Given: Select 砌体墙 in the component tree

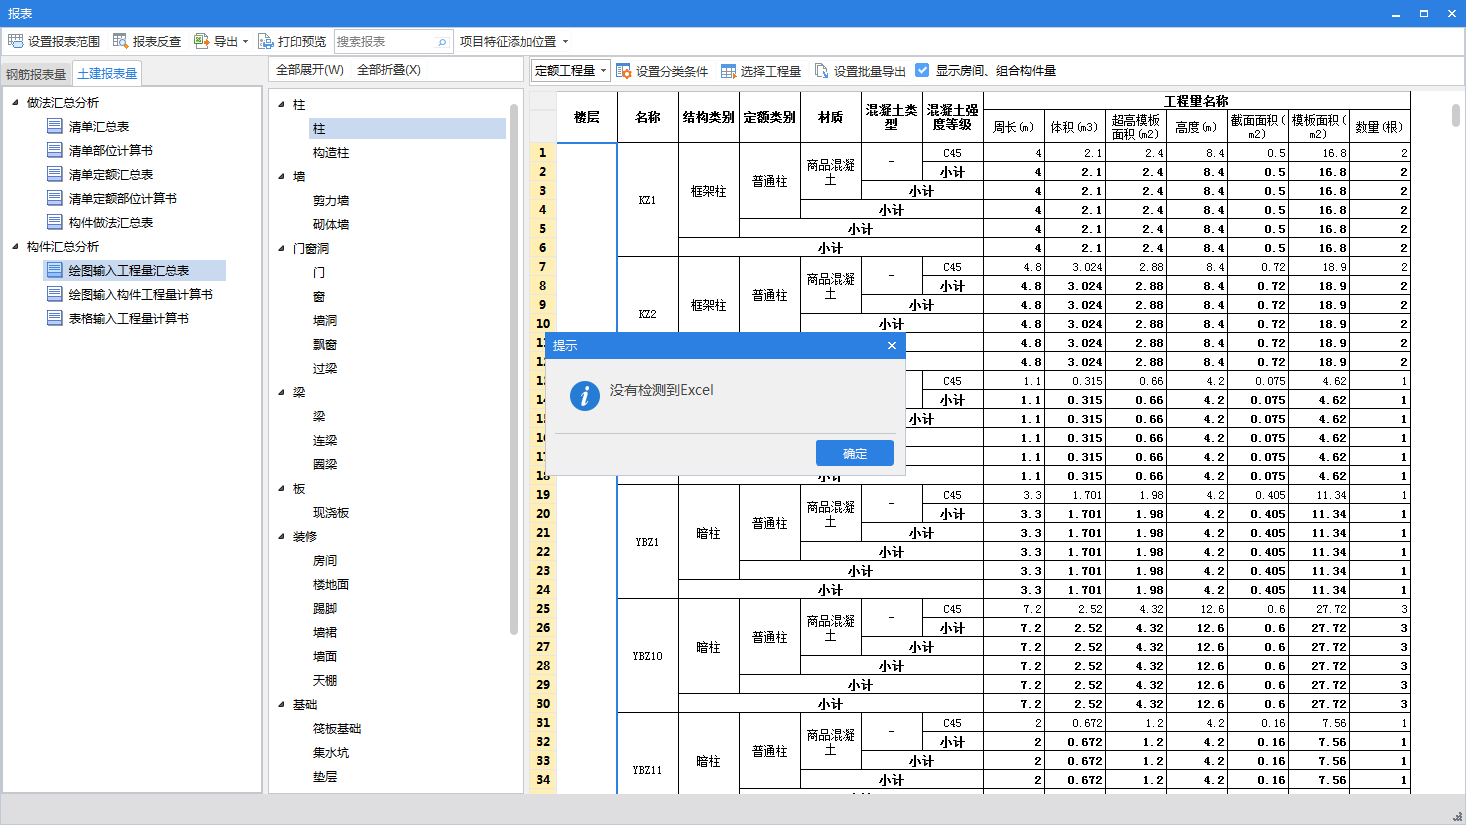Looking at the screenshot, I should [x=331, y=224].
